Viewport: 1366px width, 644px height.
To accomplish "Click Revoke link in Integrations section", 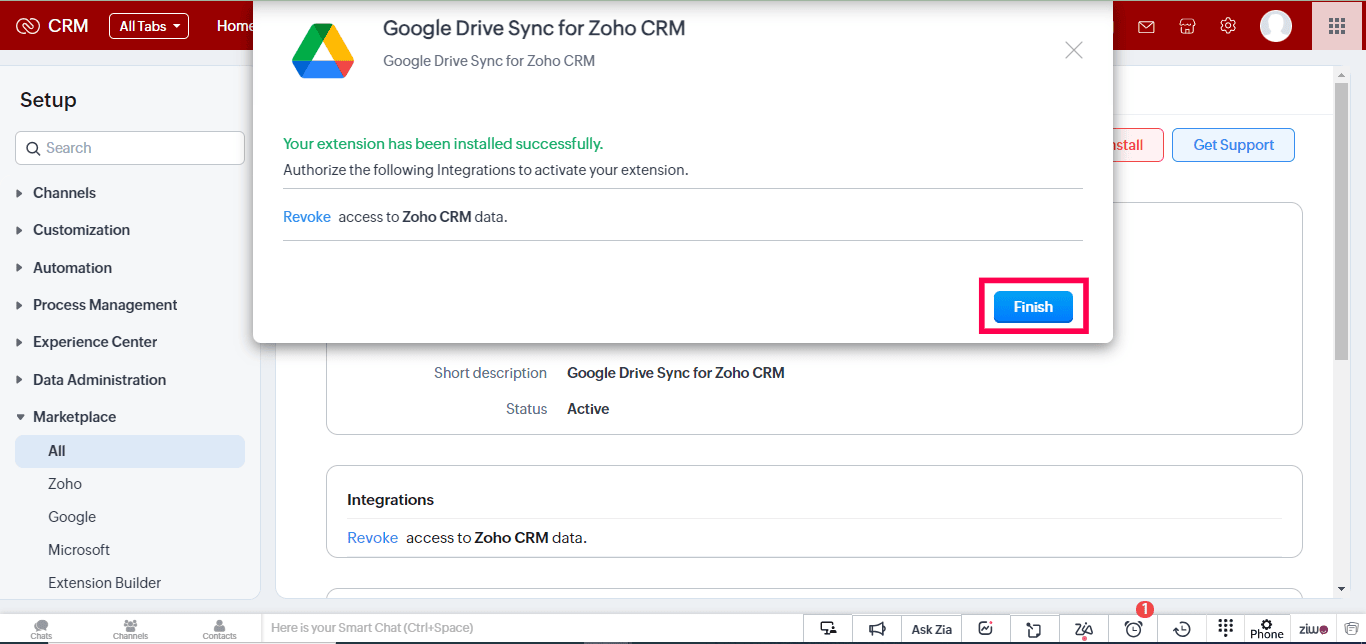I will [373, 538].
